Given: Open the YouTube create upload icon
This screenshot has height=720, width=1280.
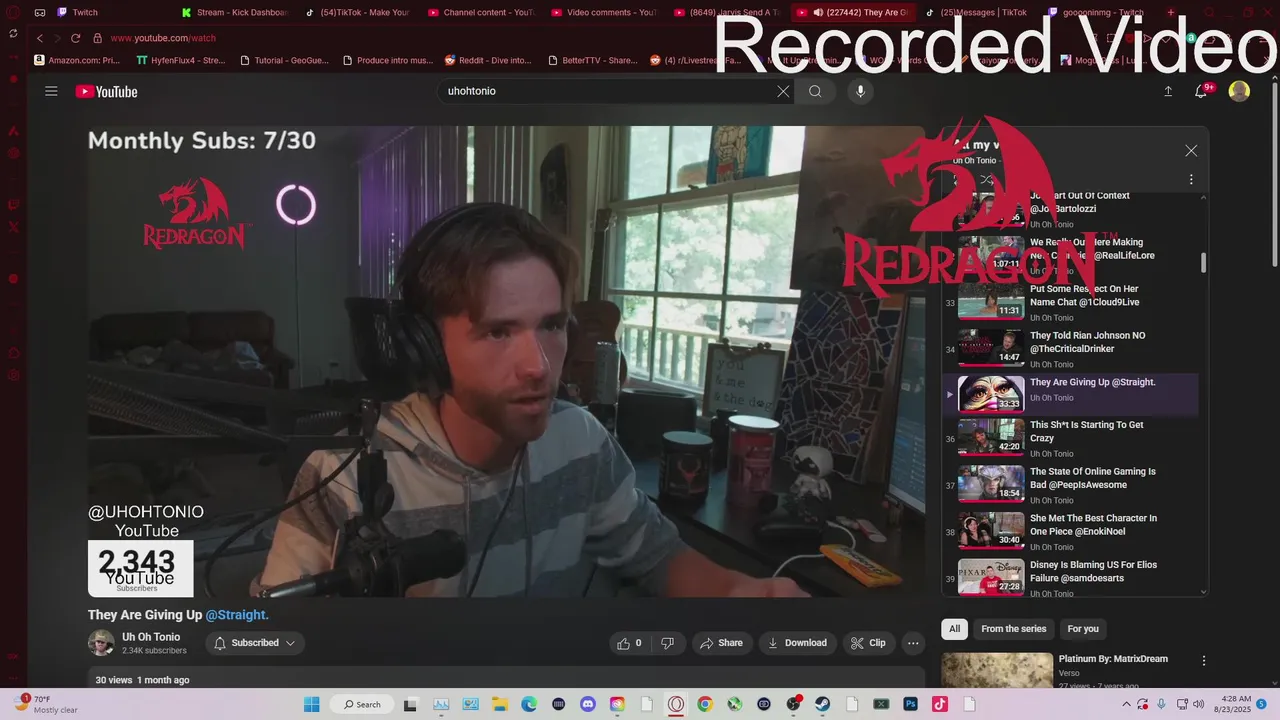Looking at the screenshot, I should (1168, 91).
